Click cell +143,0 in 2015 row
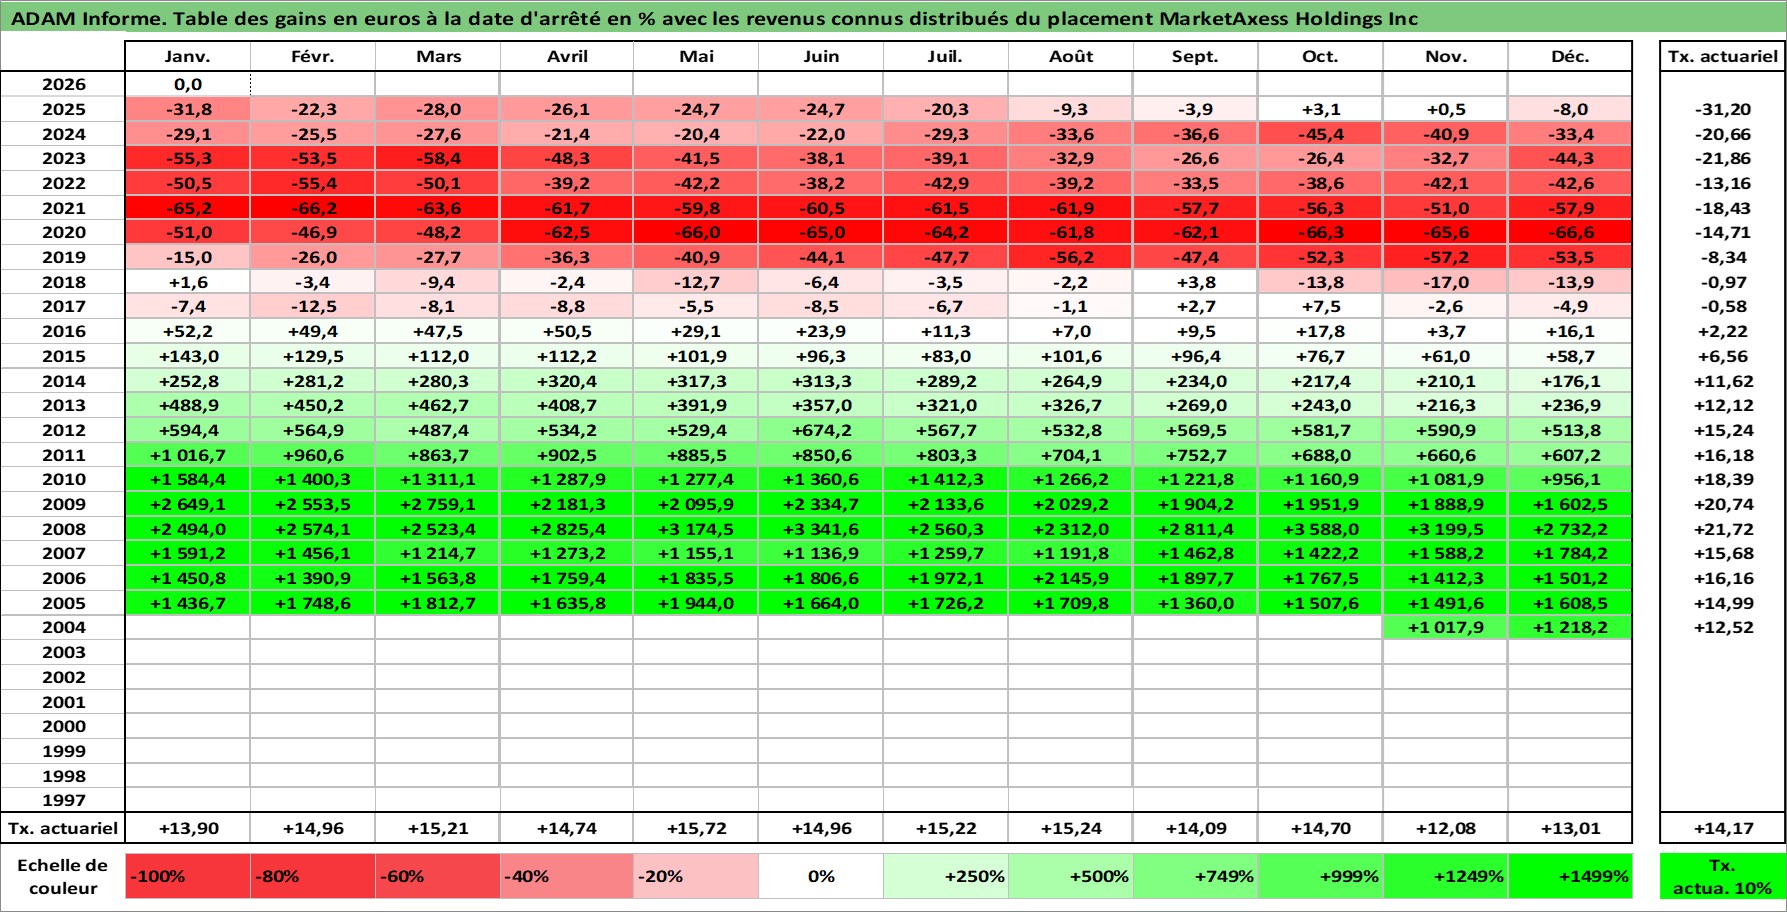Image resolution: width=1787 pixels, height=912 pixels. click(x=188, y=356)
